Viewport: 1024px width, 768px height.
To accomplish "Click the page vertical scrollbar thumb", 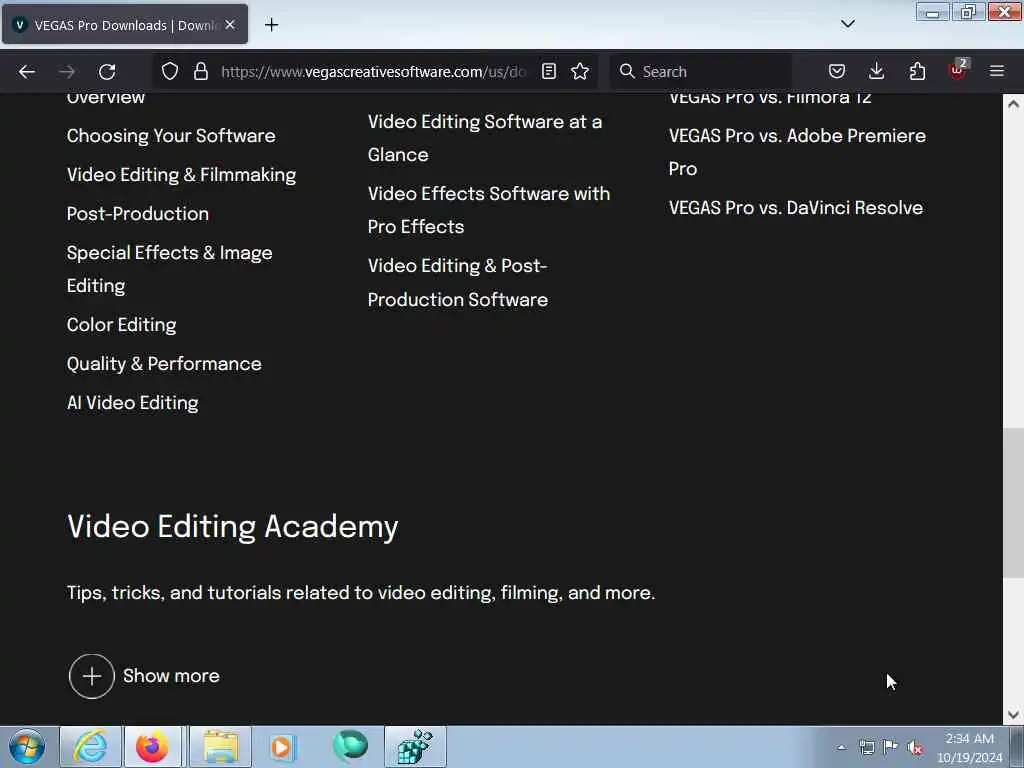I will coord(1013,503).
